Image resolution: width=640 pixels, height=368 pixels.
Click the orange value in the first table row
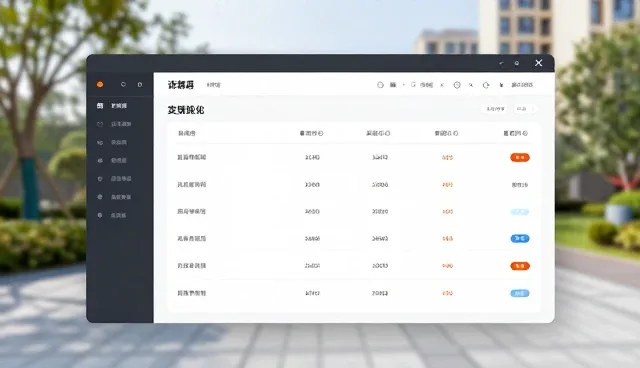click(447, 157)
